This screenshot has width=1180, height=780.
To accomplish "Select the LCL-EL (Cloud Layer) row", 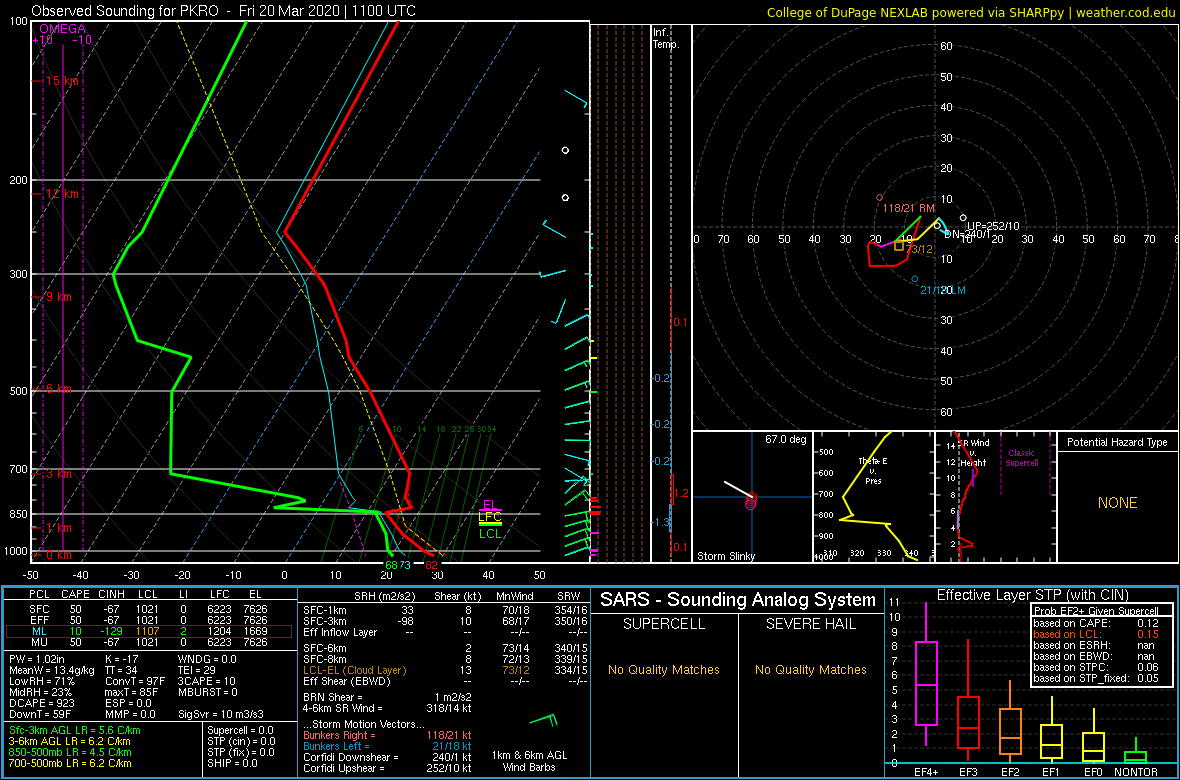I will [x=446, y=670].
